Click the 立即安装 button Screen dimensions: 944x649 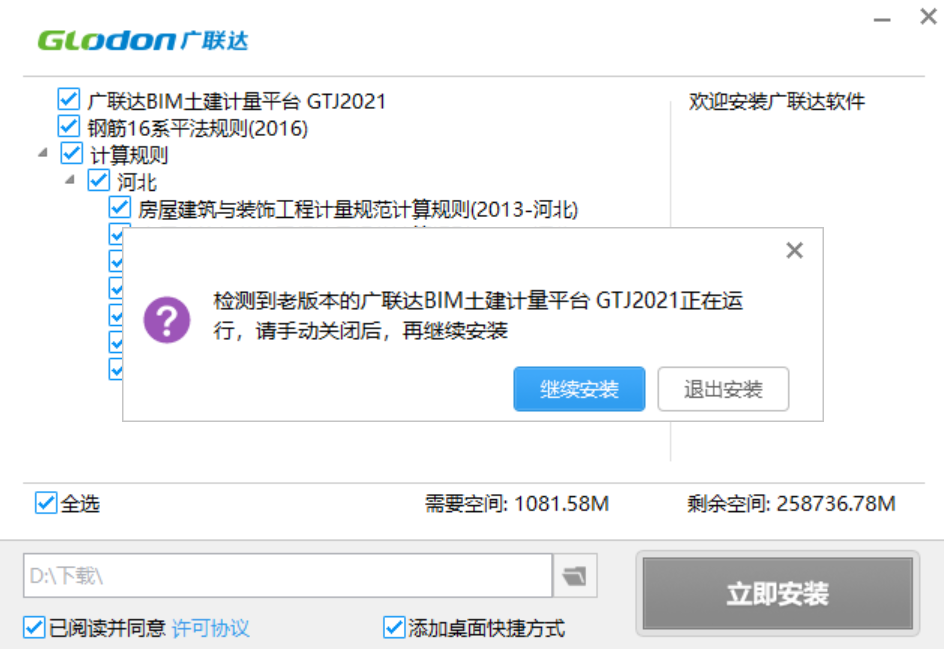tap(777, 594)
